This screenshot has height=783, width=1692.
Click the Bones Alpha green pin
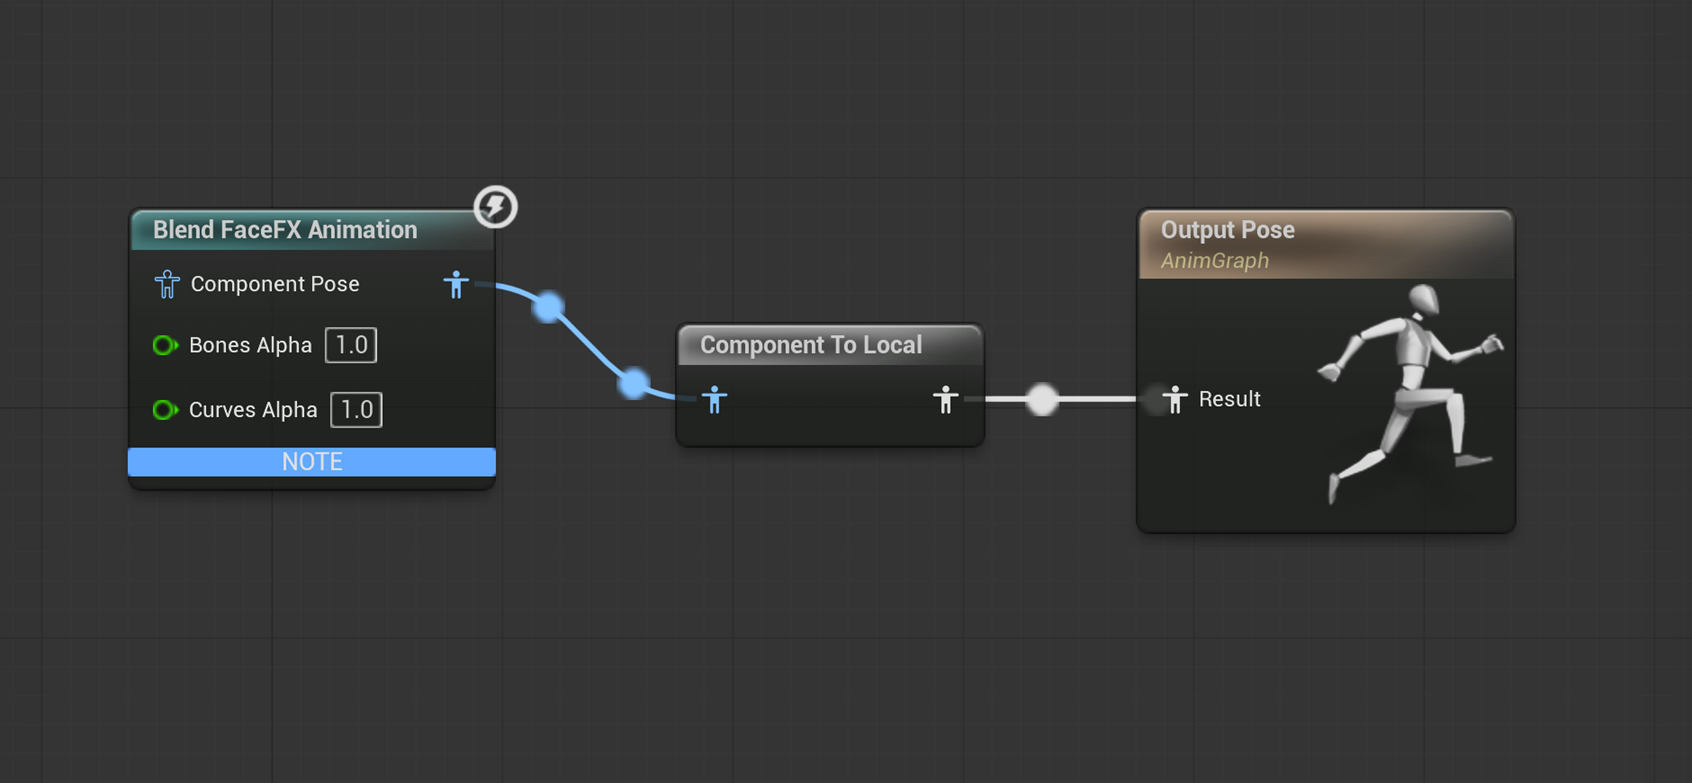pyautogui.click(x=165, y=345)
